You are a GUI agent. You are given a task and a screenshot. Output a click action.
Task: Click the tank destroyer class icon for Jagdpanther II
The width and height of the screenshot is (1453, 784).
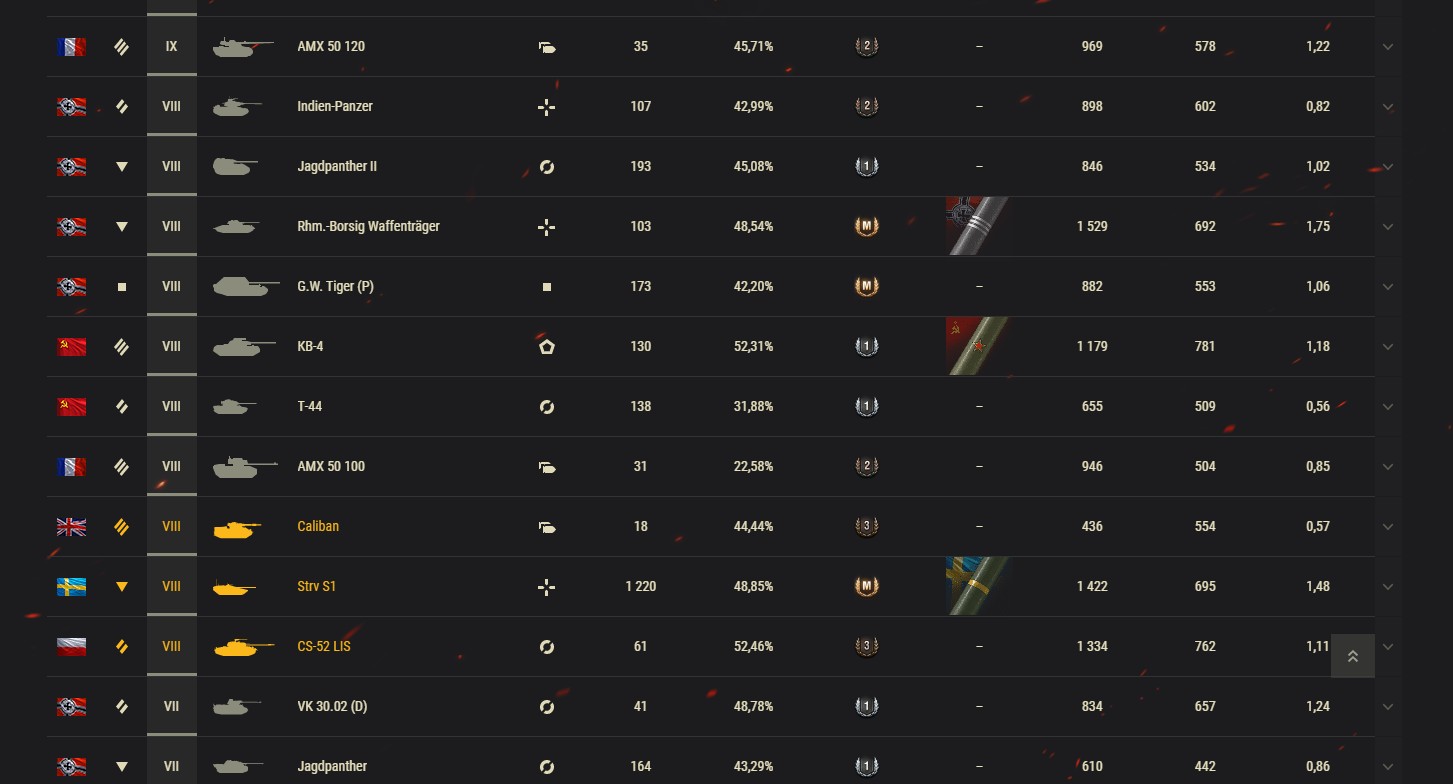point(122,167)
